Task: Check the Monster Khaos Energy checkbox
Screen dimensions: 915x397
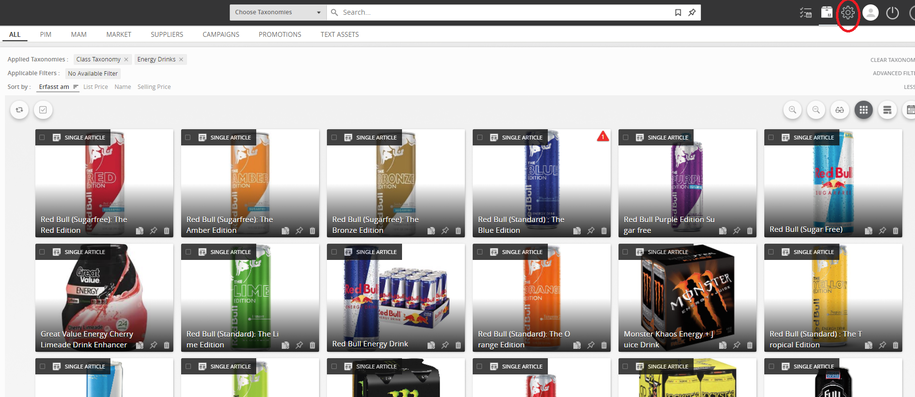Action: click(626, 252)
